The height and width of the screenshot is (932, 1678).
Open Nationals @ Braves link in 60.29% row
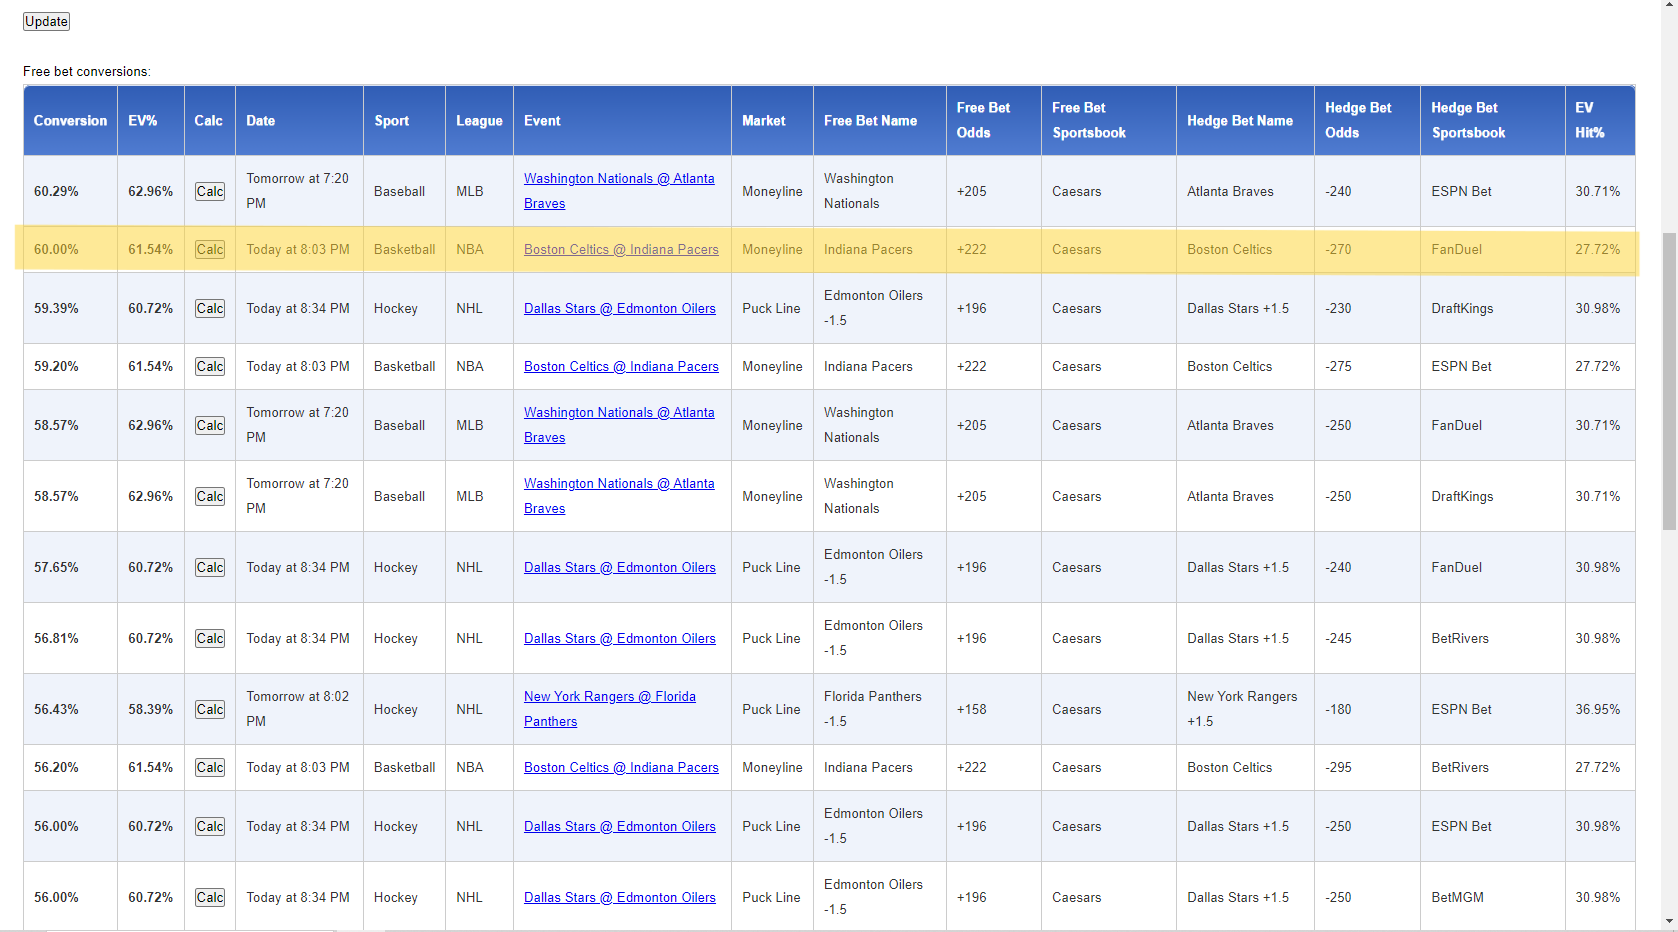[619, 191]
